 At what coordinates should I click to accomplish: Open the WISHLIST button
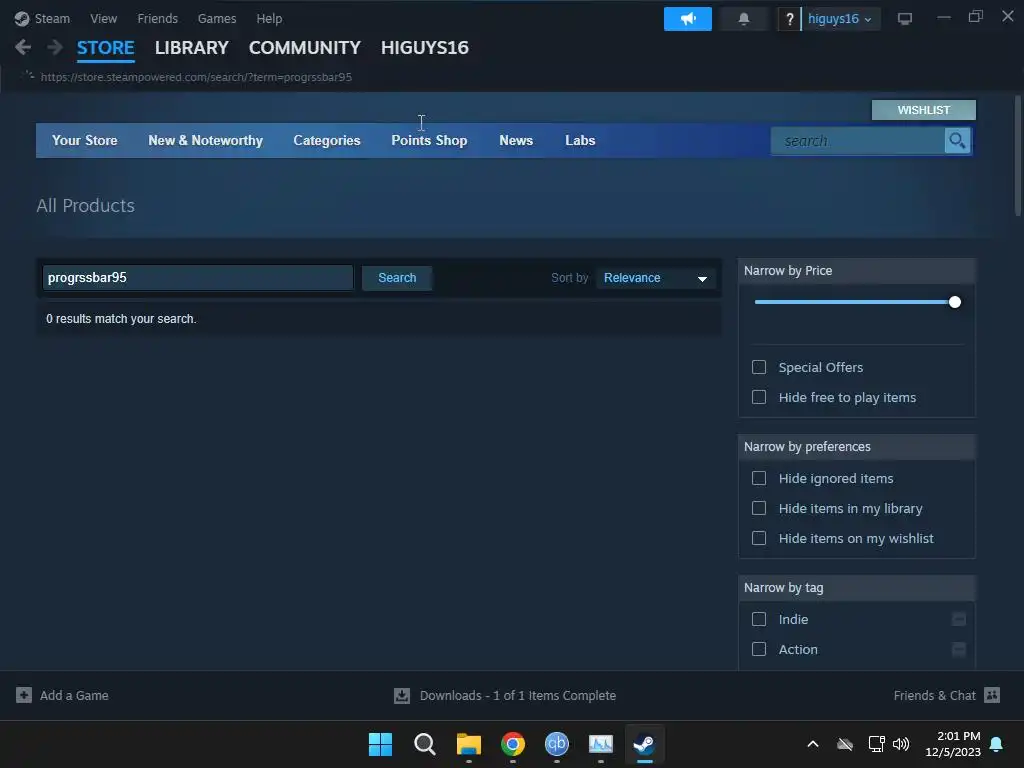(x=923, y=110)
